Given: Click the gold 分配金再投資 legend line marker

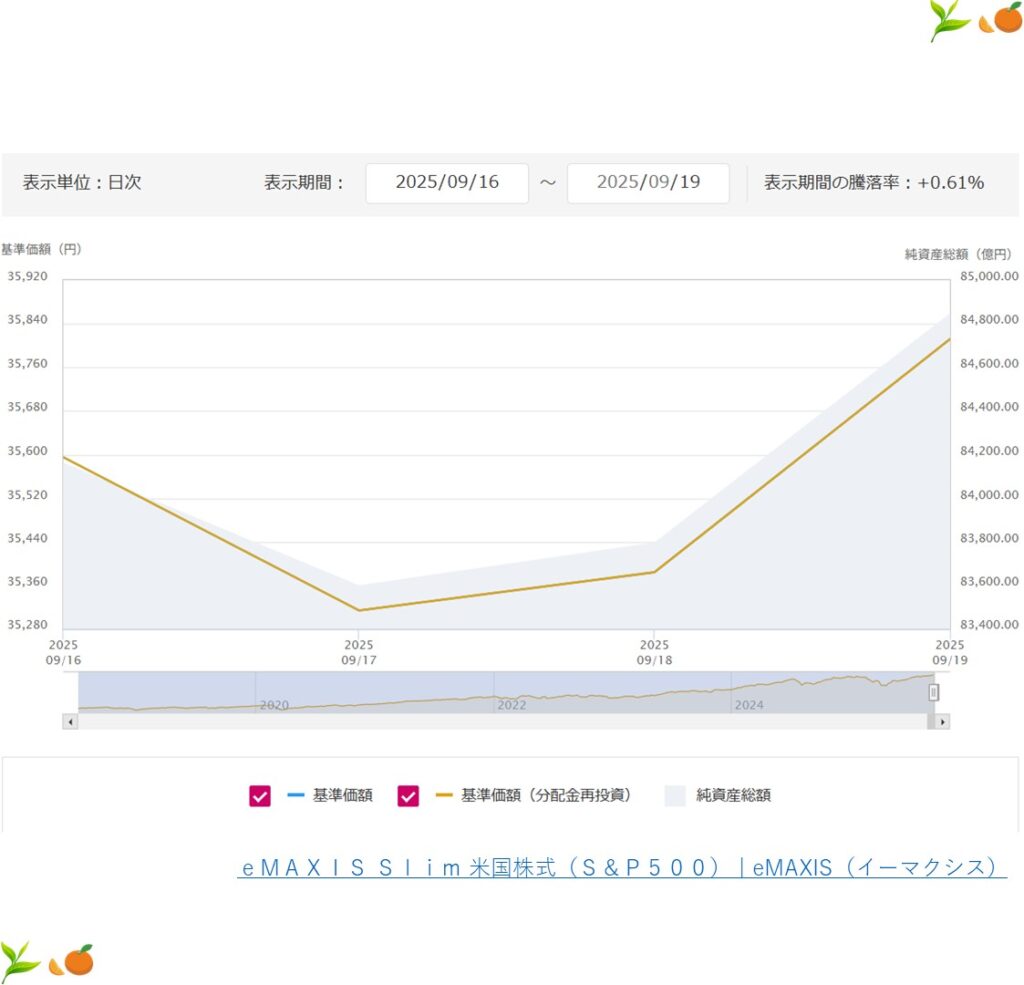Looking at the screenshot, I should (x=443, y=796).
